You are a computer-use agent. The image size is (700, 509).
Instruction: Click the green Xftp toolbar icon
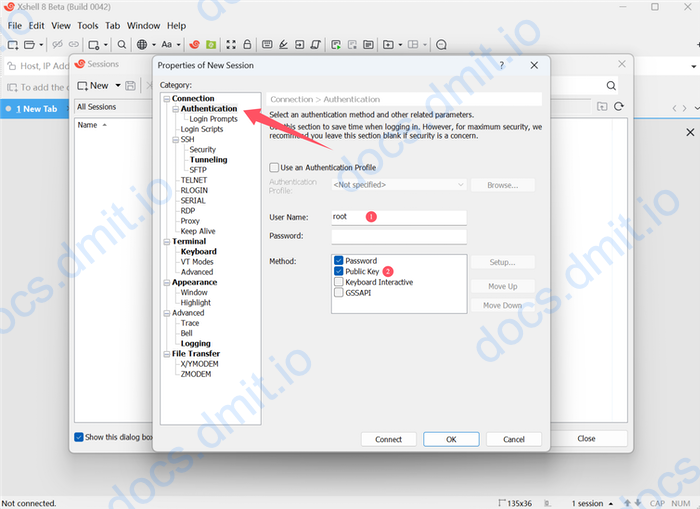[209, 45]
